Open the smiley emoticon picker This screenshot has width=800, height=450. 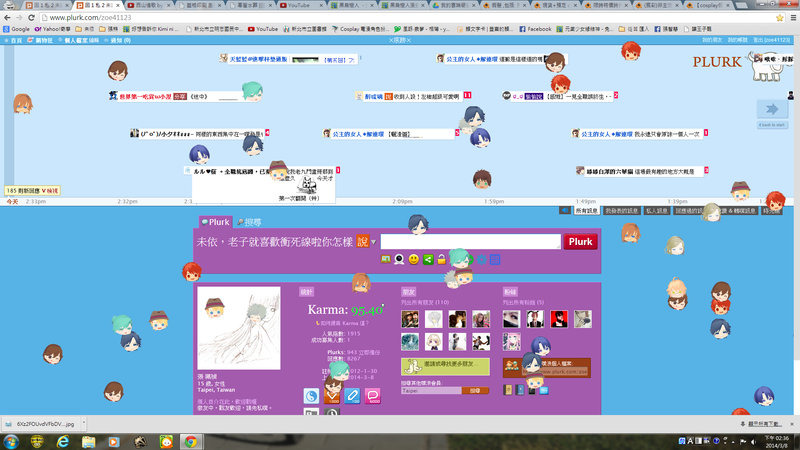click(414, 259)
